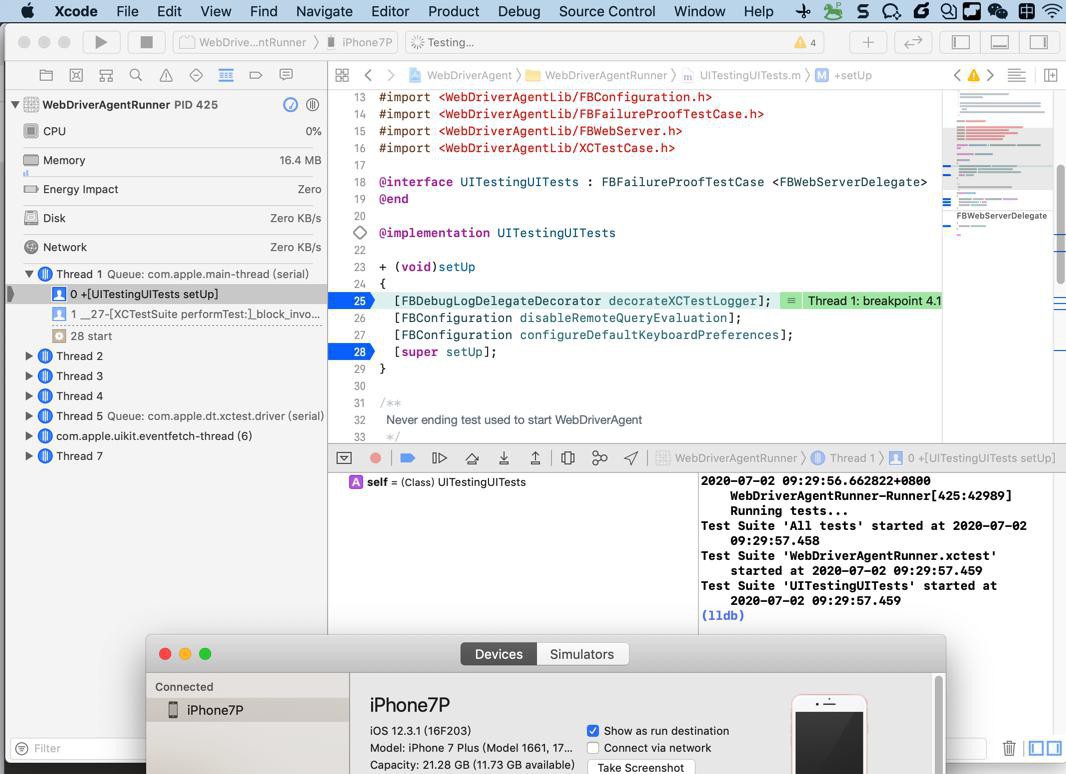The image size is (1066, 774).
Task: Open the Source Control navigator icon
Action: (x=76, y=75)
